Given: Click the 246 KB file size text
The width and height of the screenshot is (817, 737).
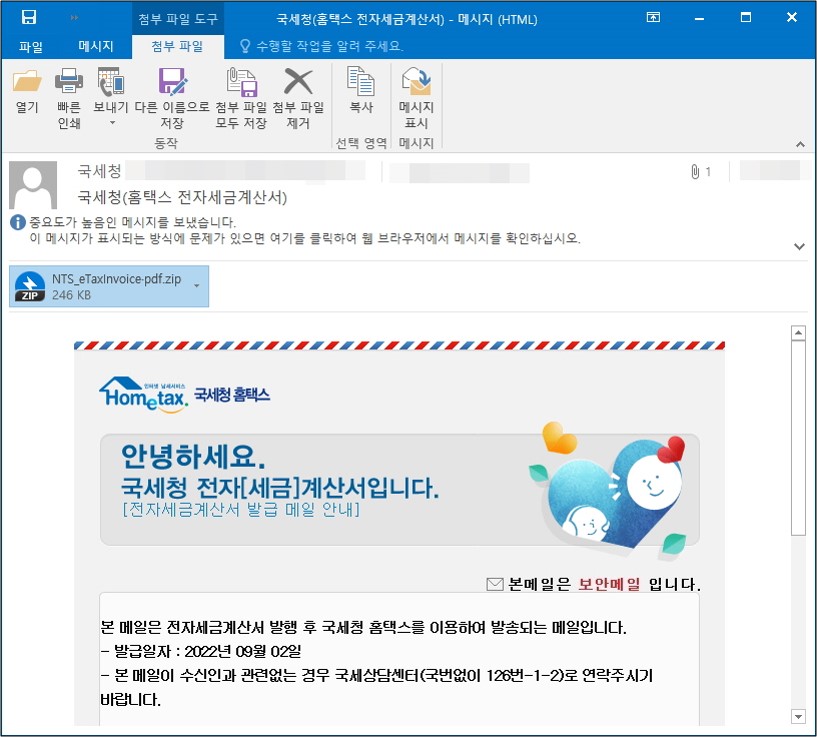Looking at the screenshot, I should tap(71, 295).
